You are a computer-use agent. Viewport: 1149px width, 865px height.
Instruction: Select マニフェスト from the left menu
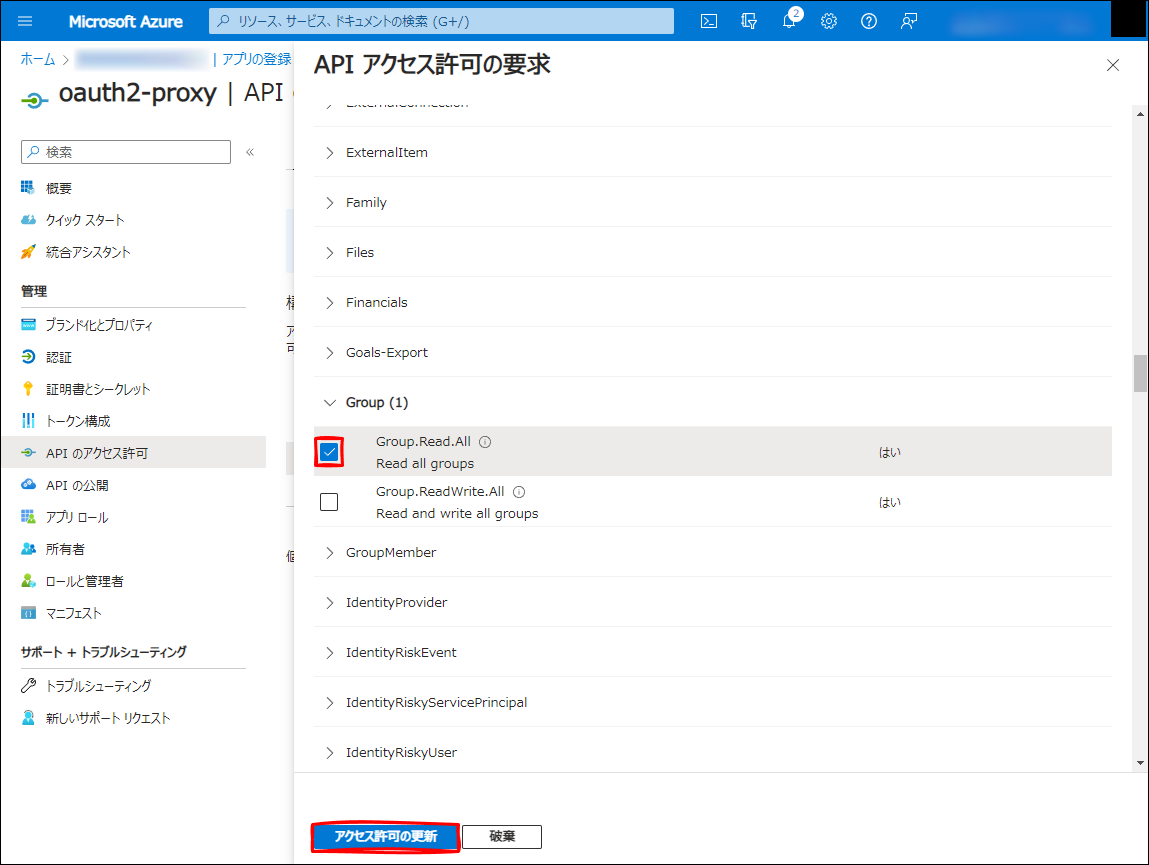[x=73, y=613]
